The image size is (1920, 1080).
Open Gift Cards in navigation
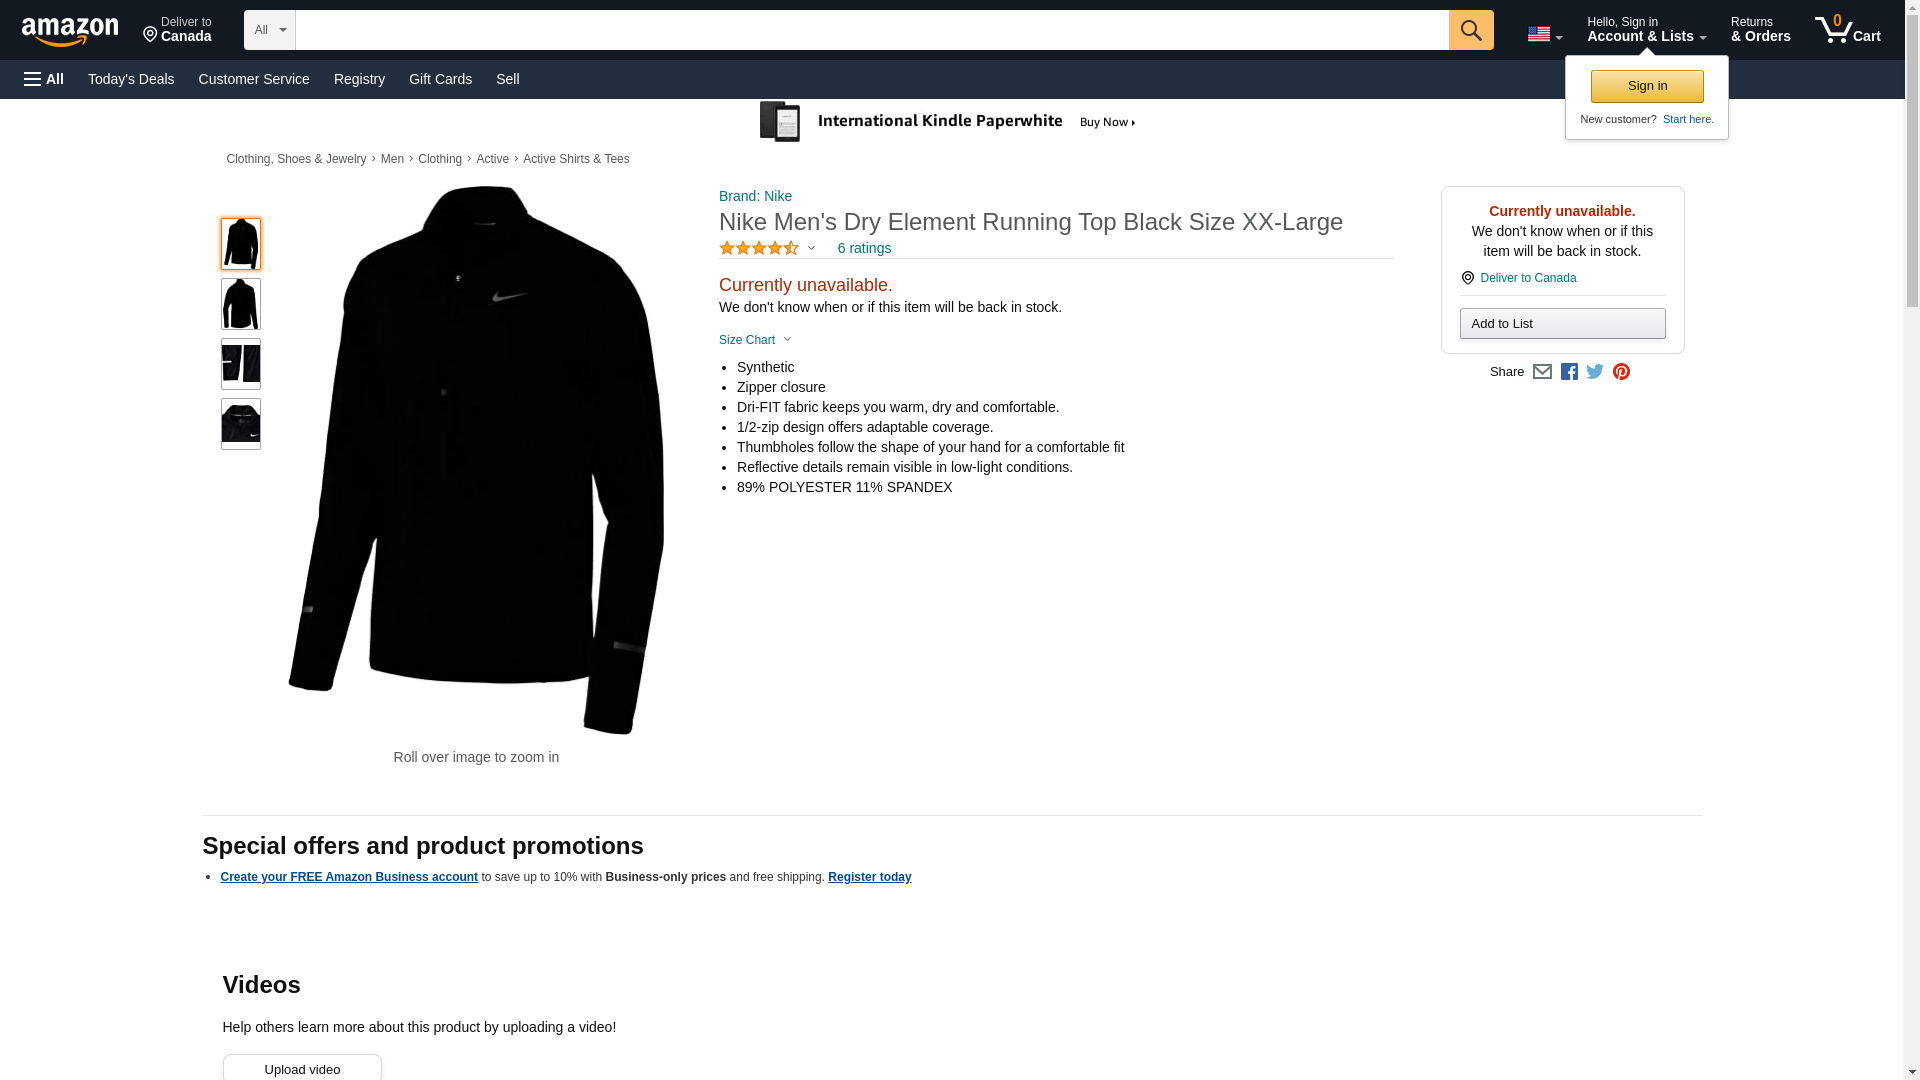[x=440, y=79]
